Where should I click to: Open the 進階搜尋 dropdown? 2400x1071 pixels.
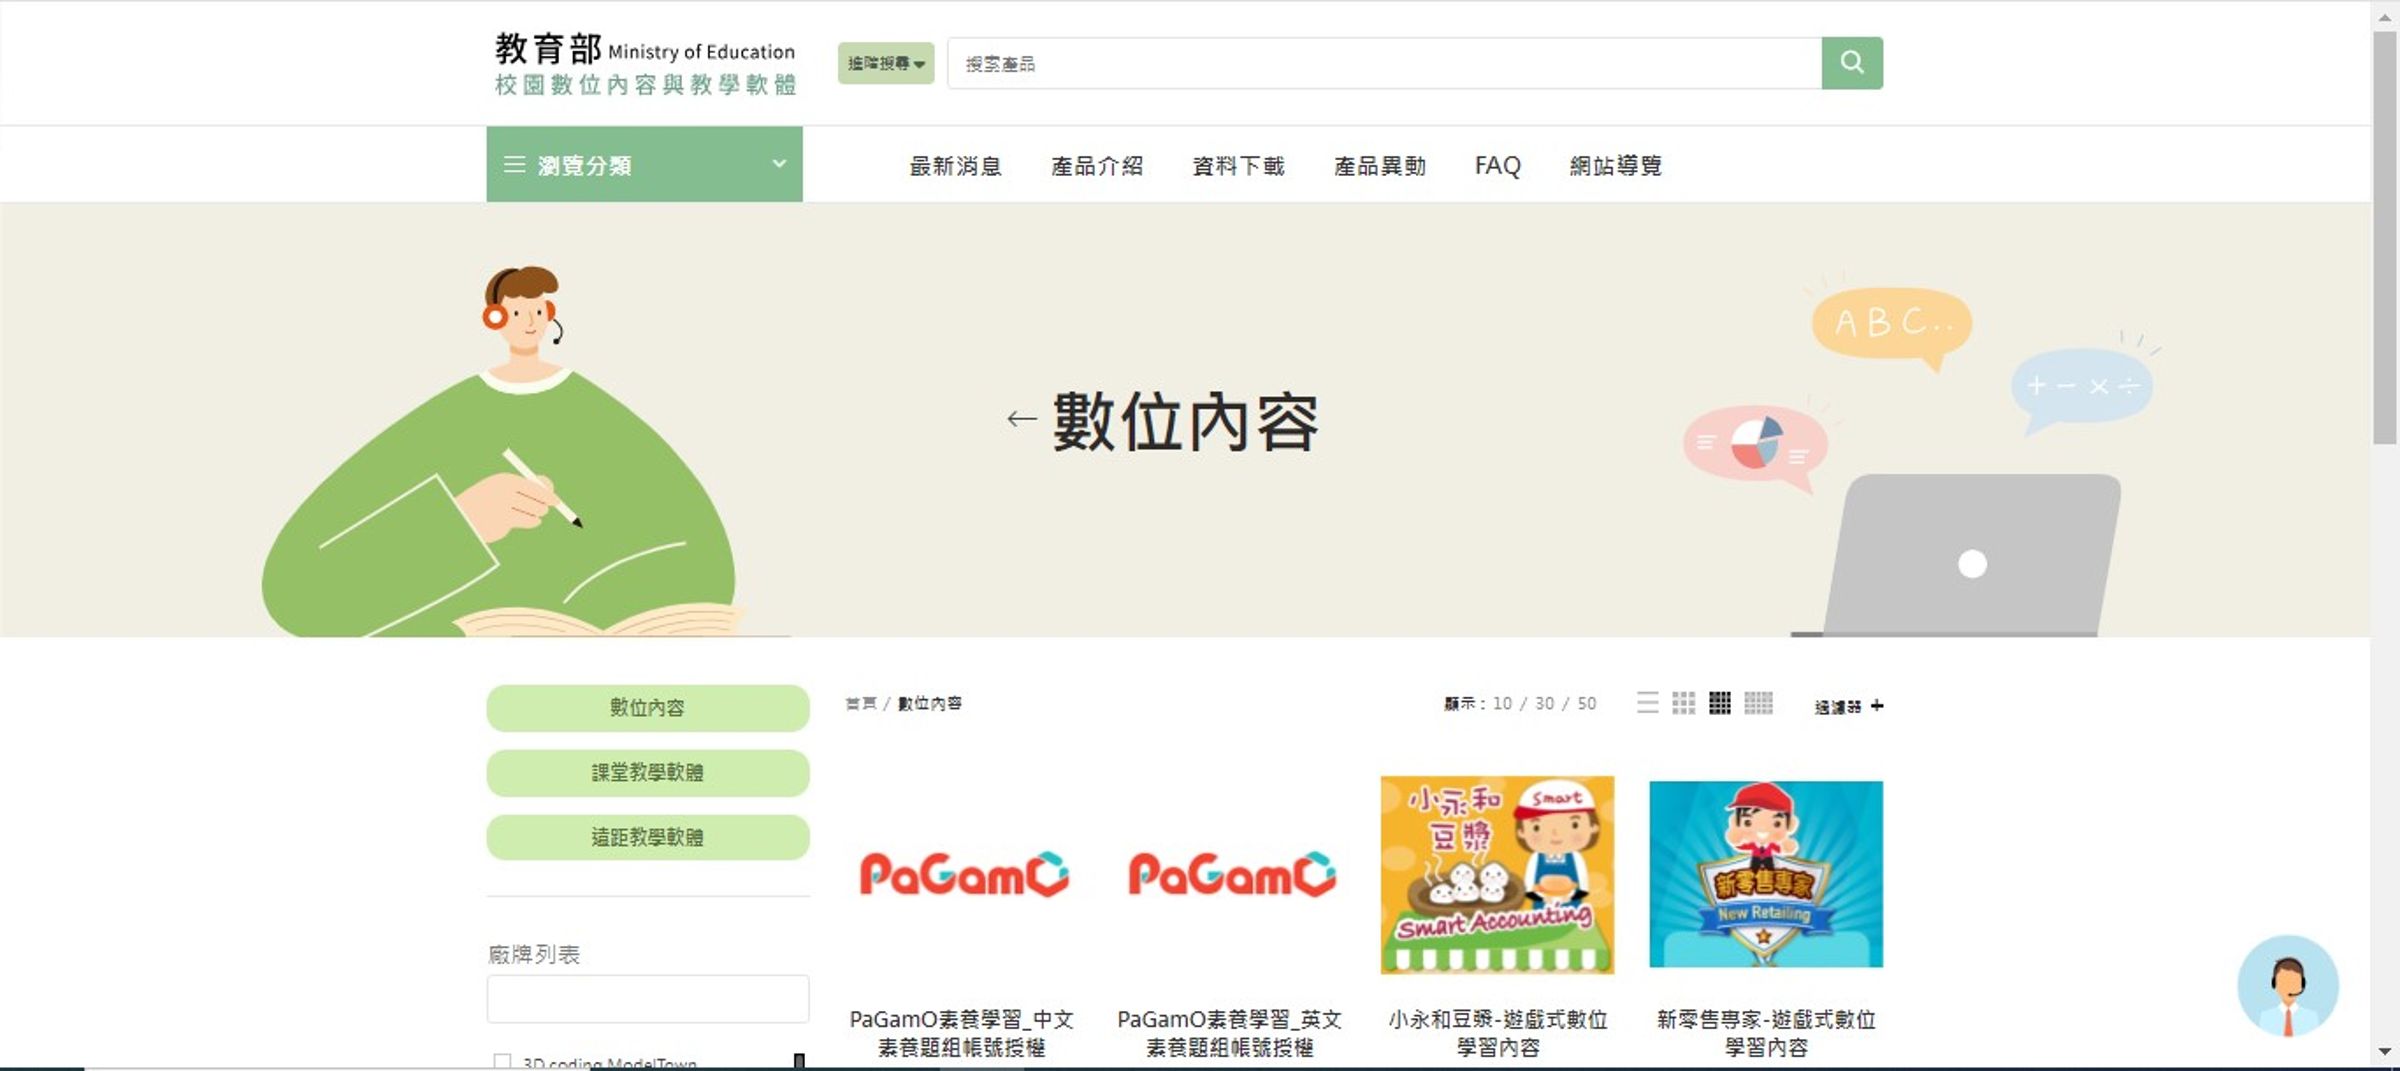[886, 63]
